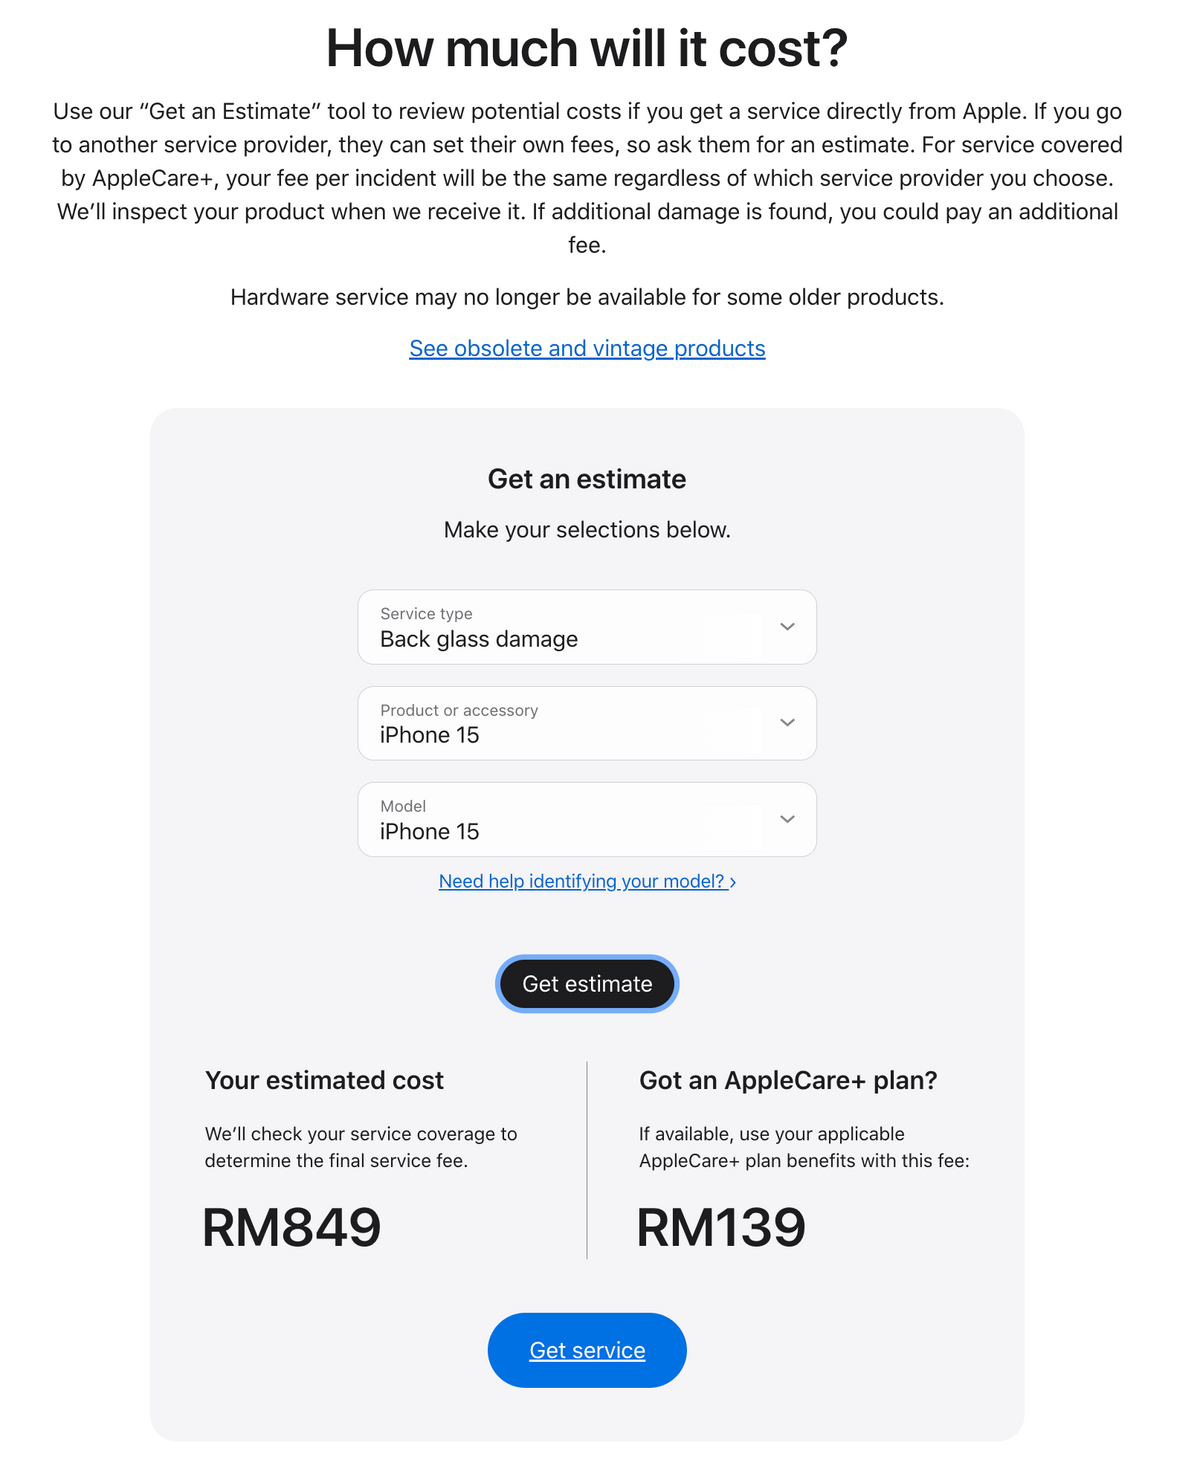Viewport: 1200px width, 1457px height.
Task: Click the chevron arrow in the Model field
Action: (x=788, y=819)
